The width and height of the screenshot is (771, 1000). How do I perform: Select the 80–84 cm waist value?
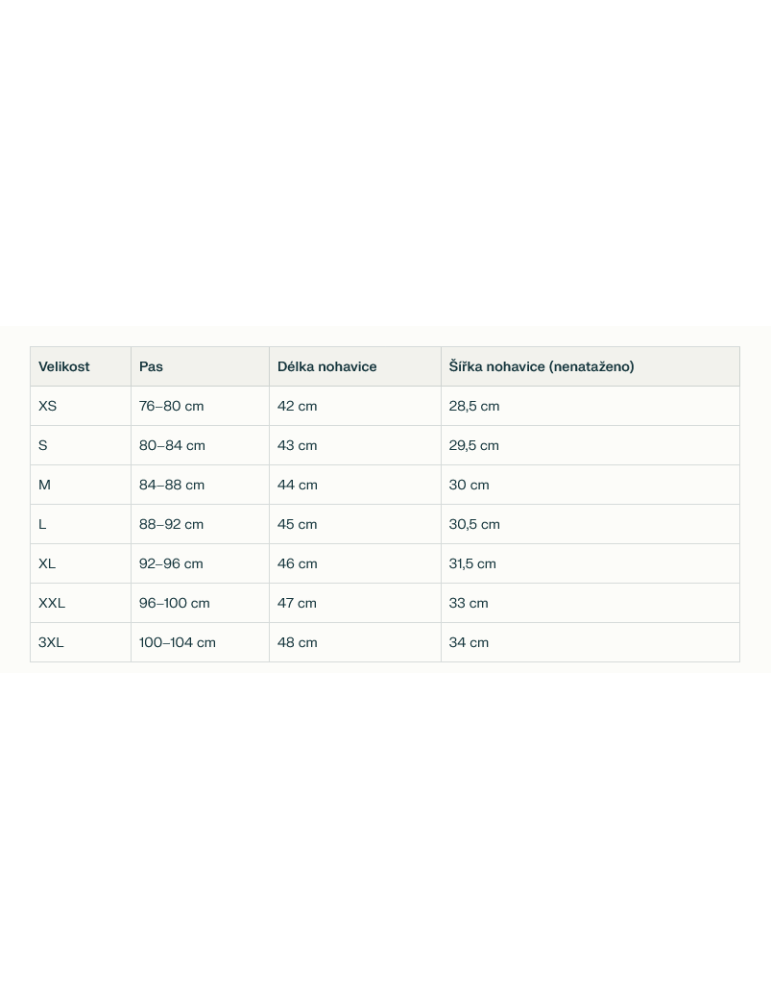(x=172, y=446)
